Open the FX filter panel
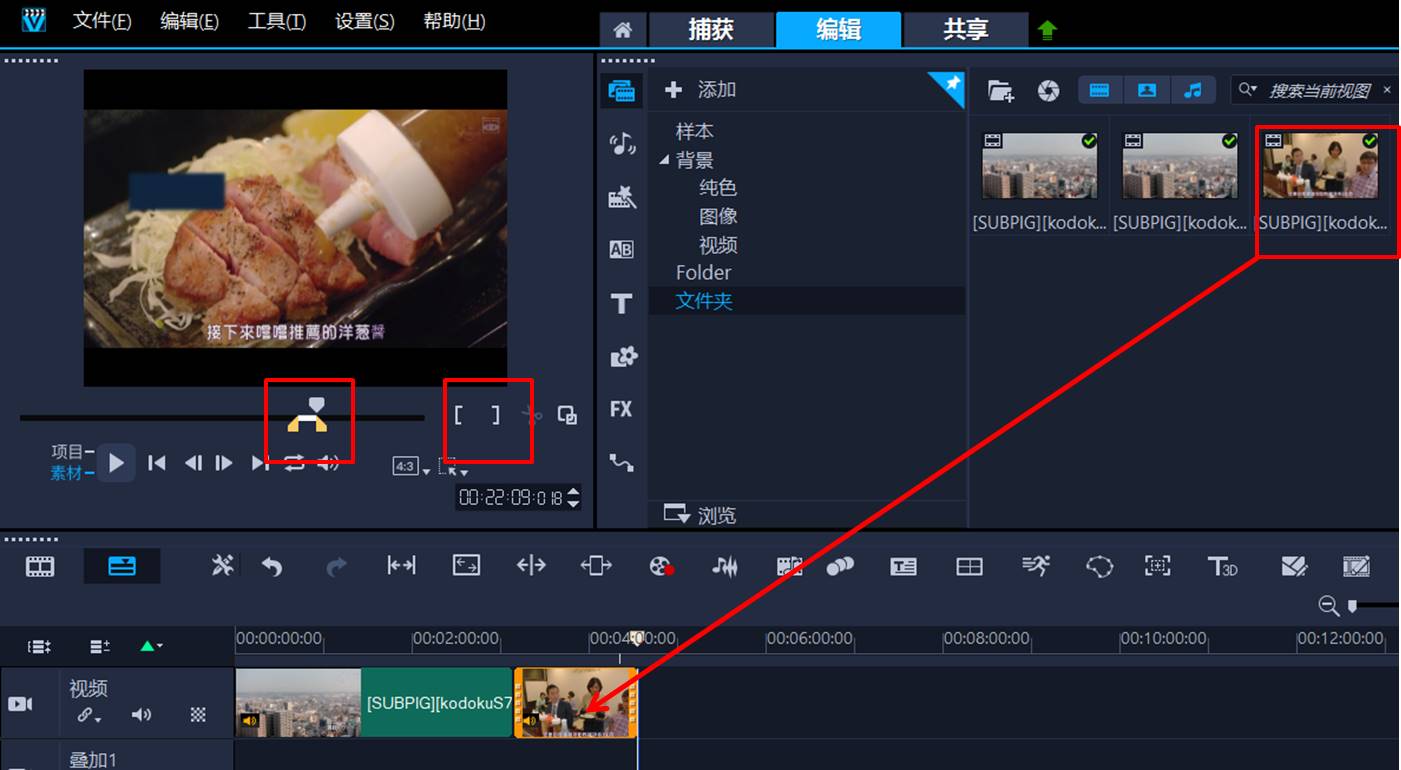This screenshot has height=770, width=1401. coord(621,409)
